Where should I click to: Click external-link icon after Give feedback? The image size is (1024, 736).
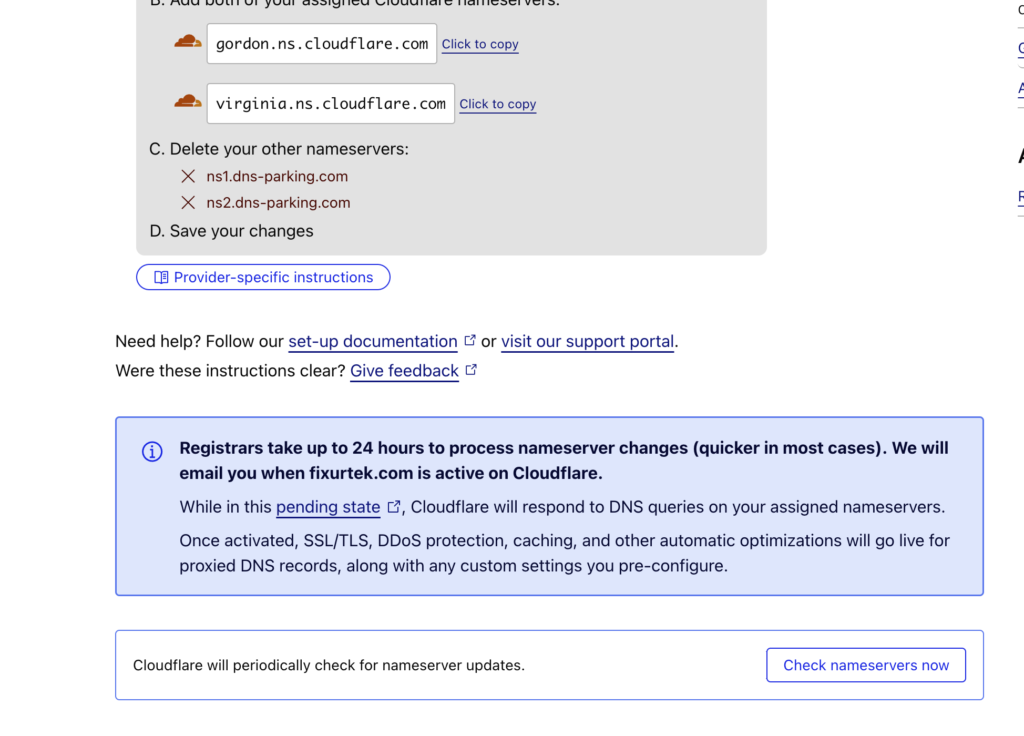tap(471, 370)
